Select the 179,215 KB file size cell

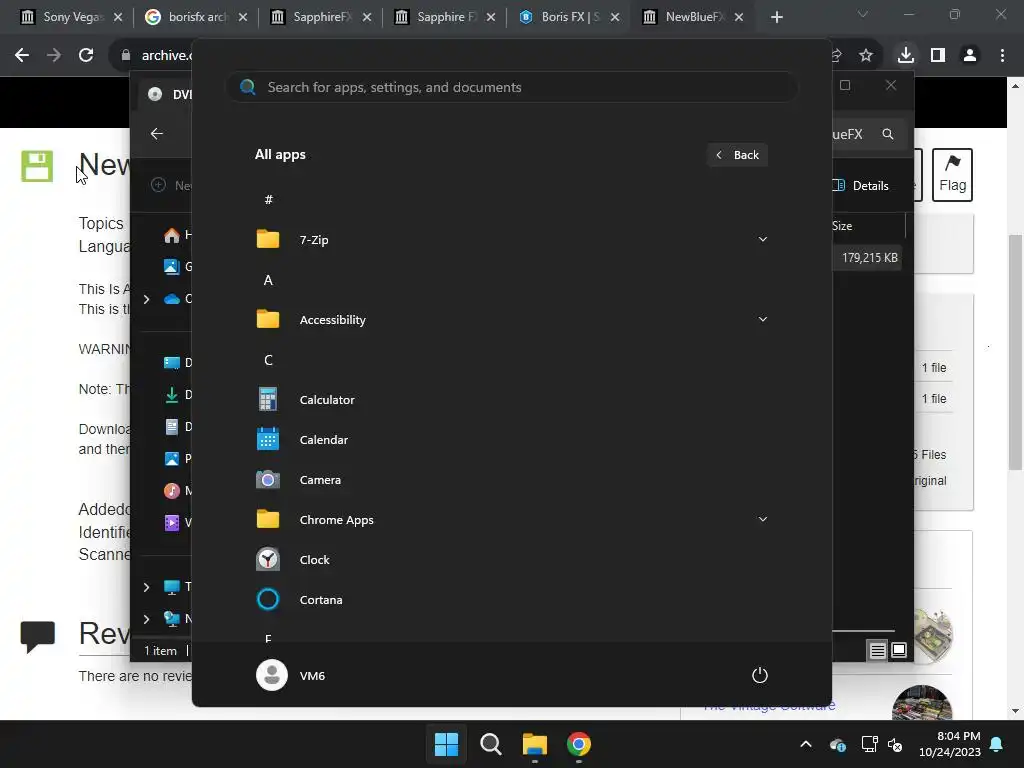(x=869, y=258)
